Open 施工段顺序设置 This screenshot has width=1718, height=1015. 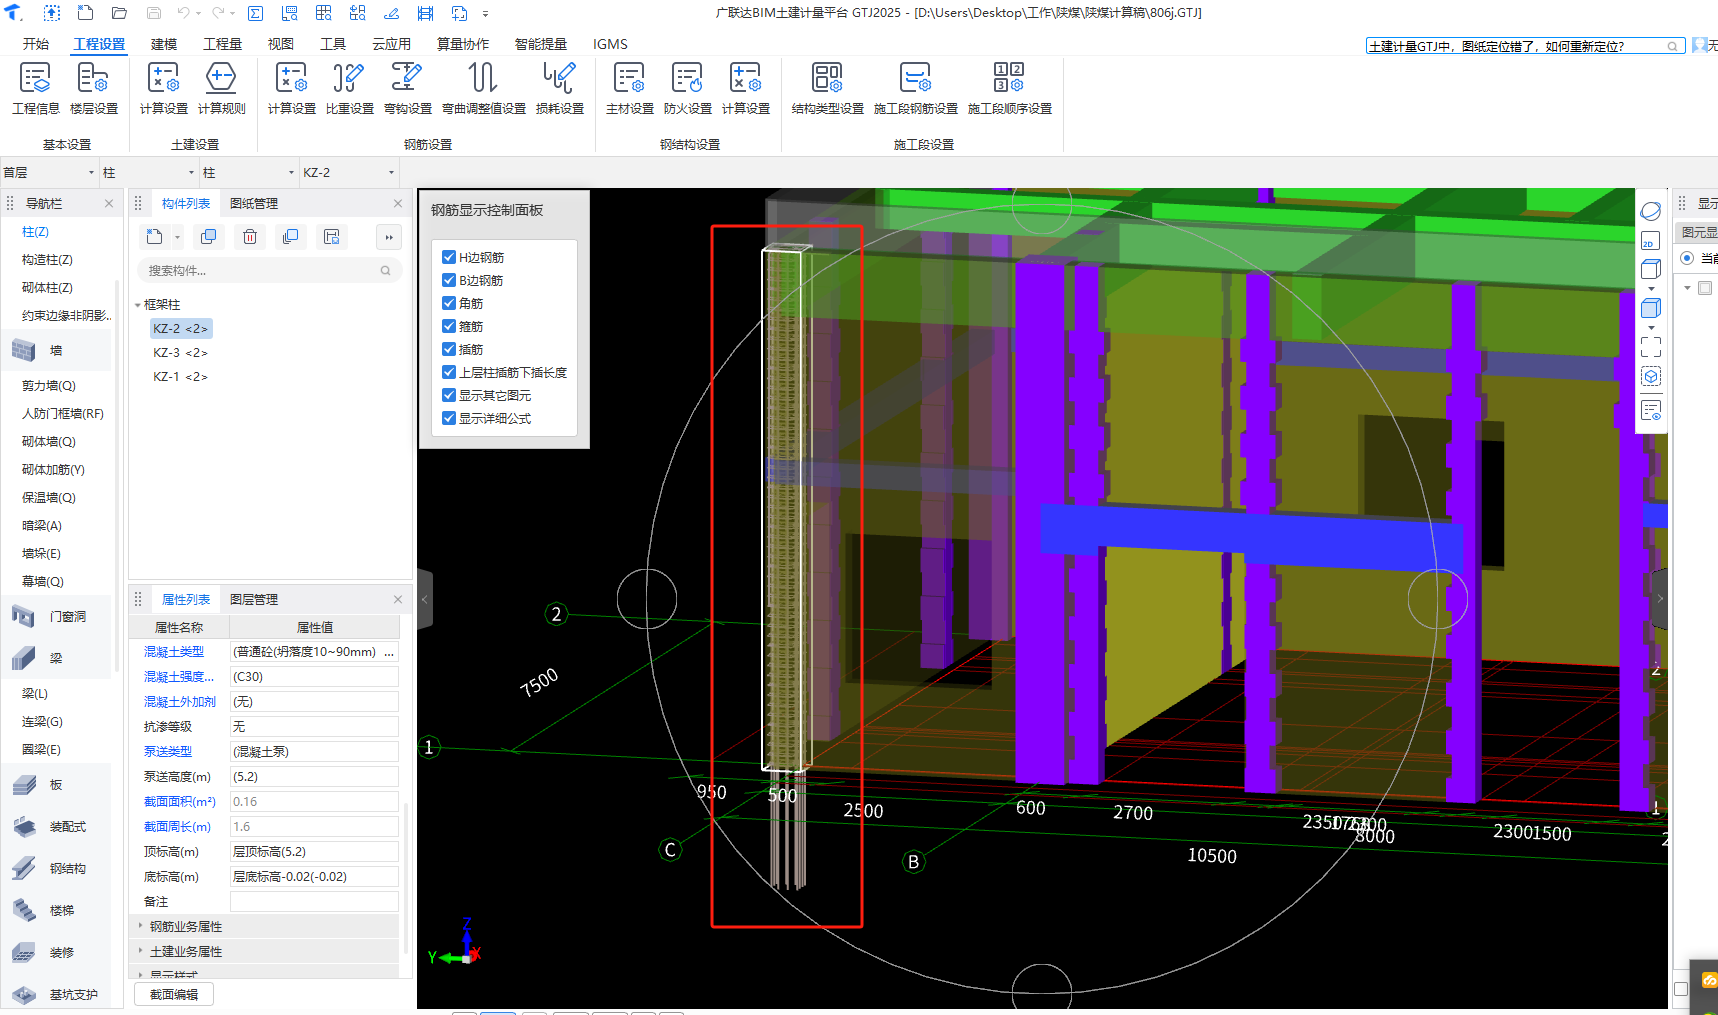[1010, 88]
